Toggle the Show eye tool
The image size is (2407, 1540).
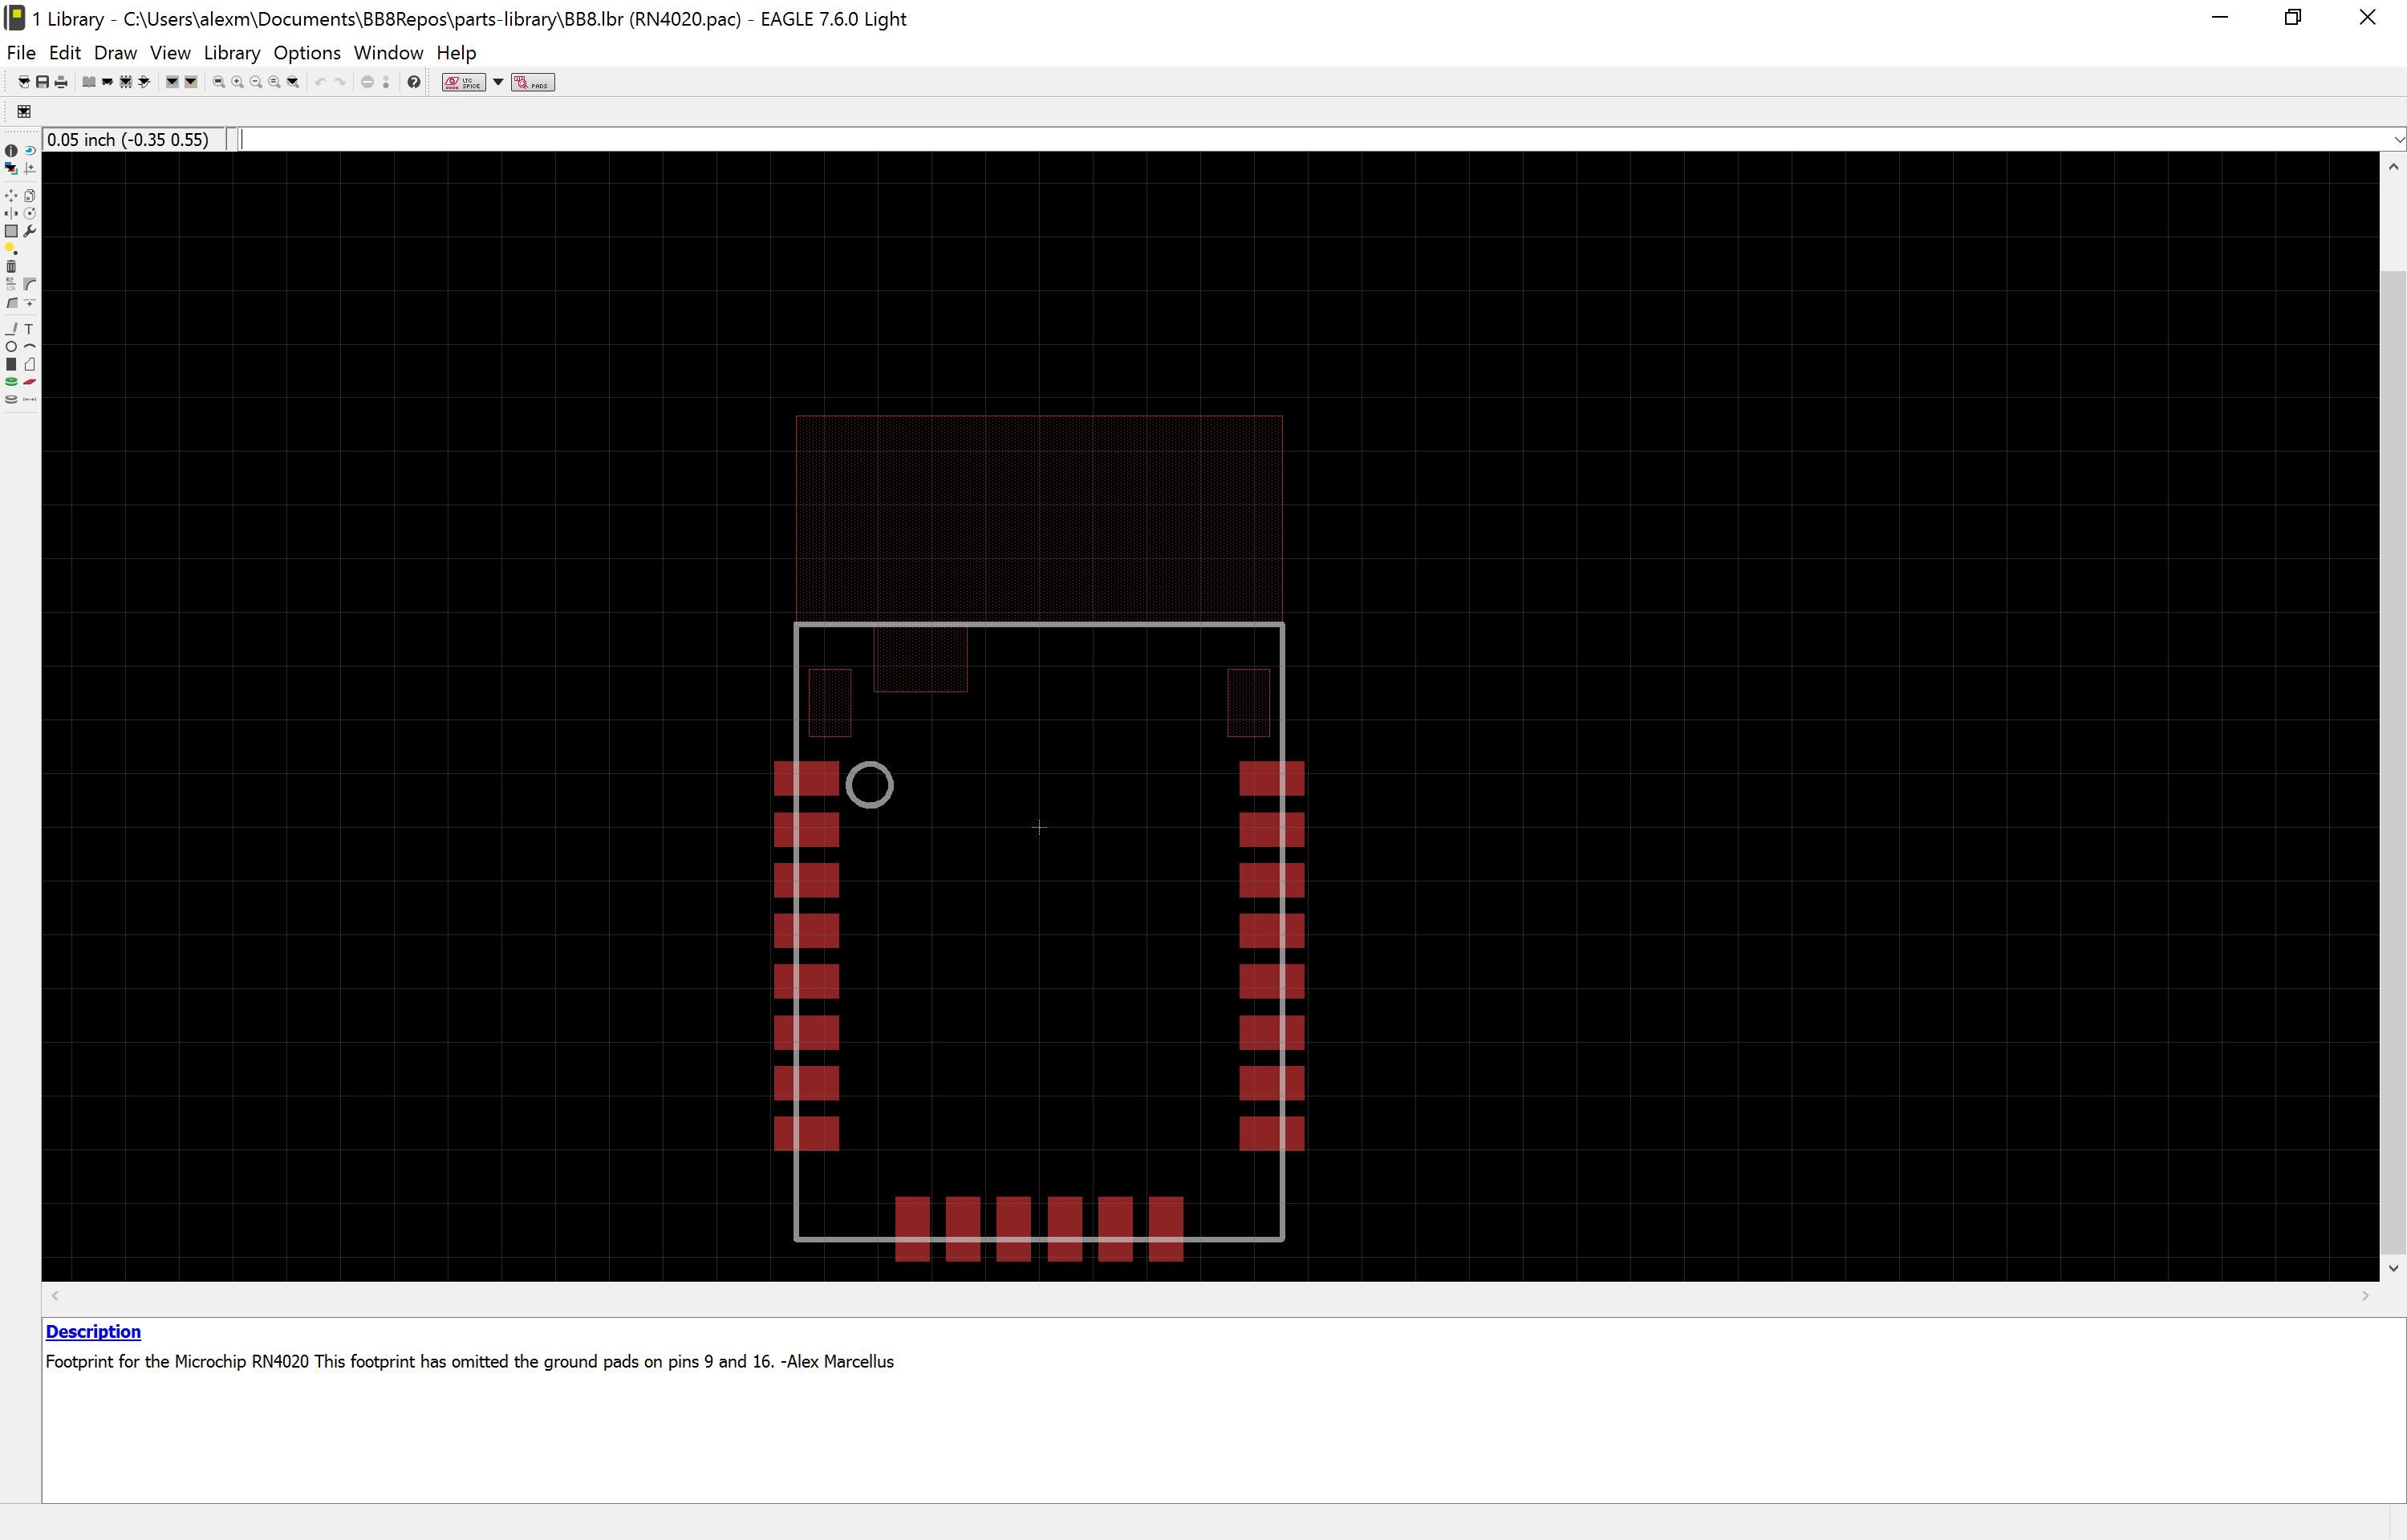(x=29, y=151)
